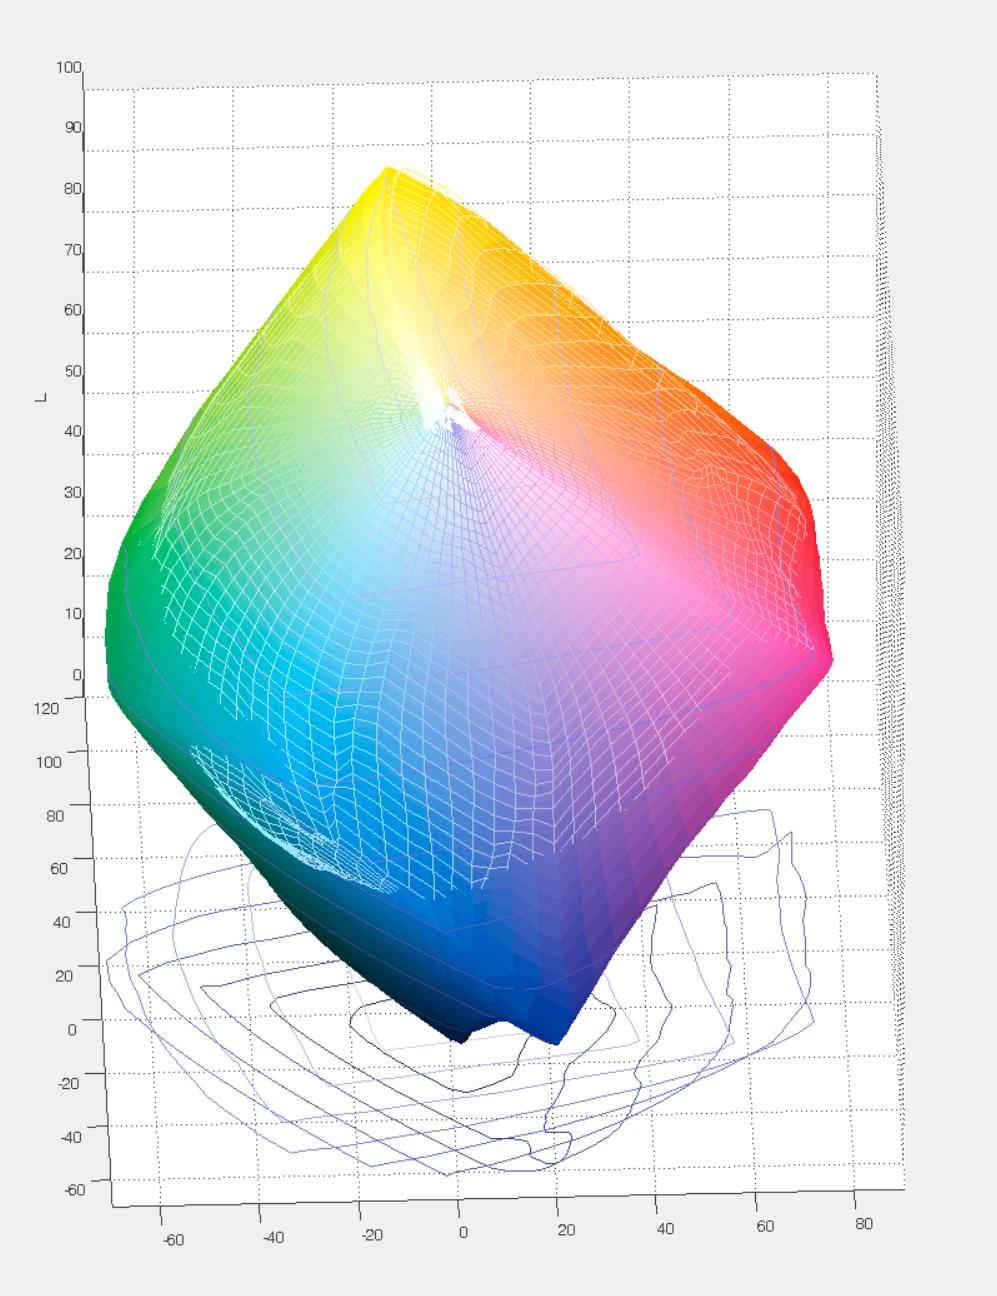Image resolution: width=997 pixels, height=1296 pixels.
Task: Select the 120 tick label on the left axis
Action: tap(48, 707)
